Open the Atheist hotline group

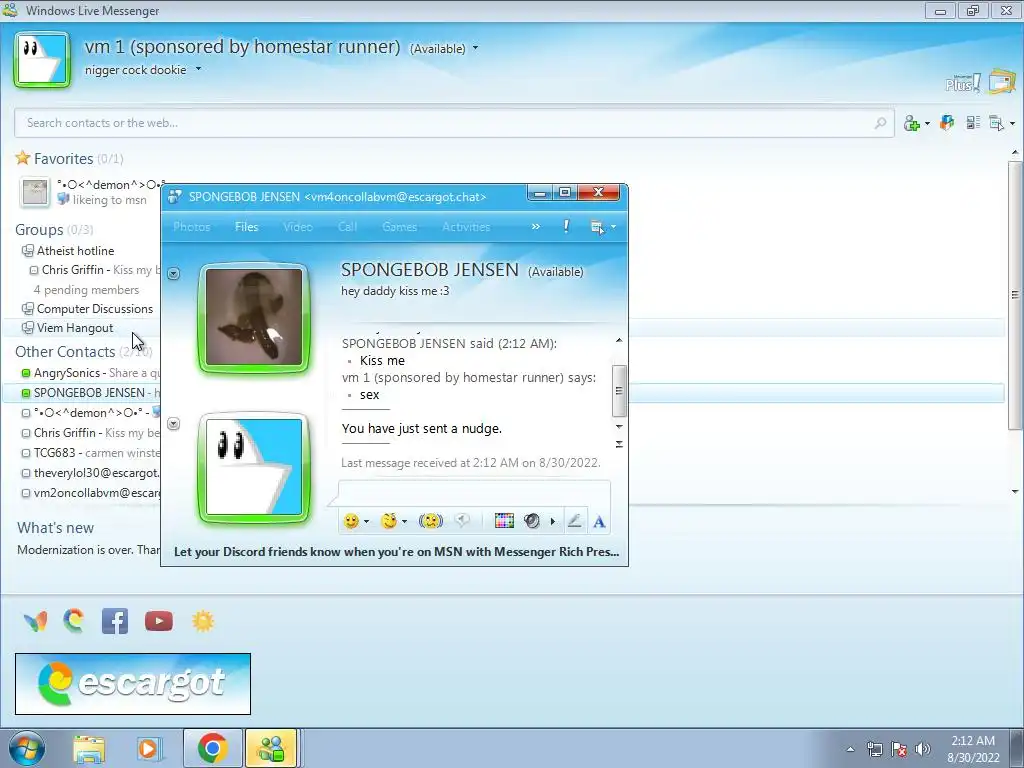pos(75,251)
